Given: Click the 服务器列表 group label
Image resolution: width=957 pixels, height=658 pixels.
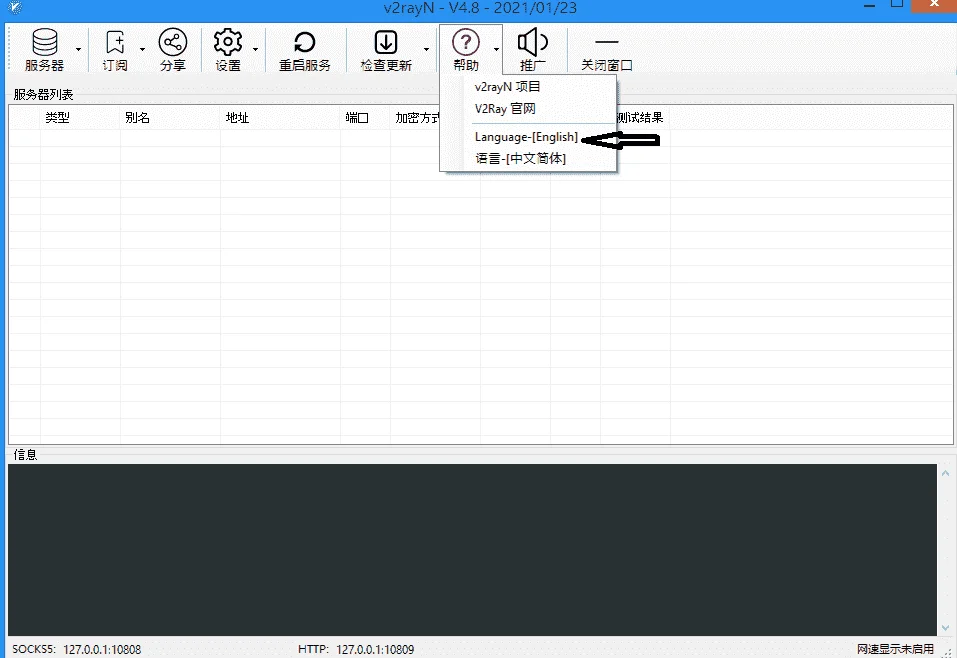Looking at the screenshot, I should 43,95.
